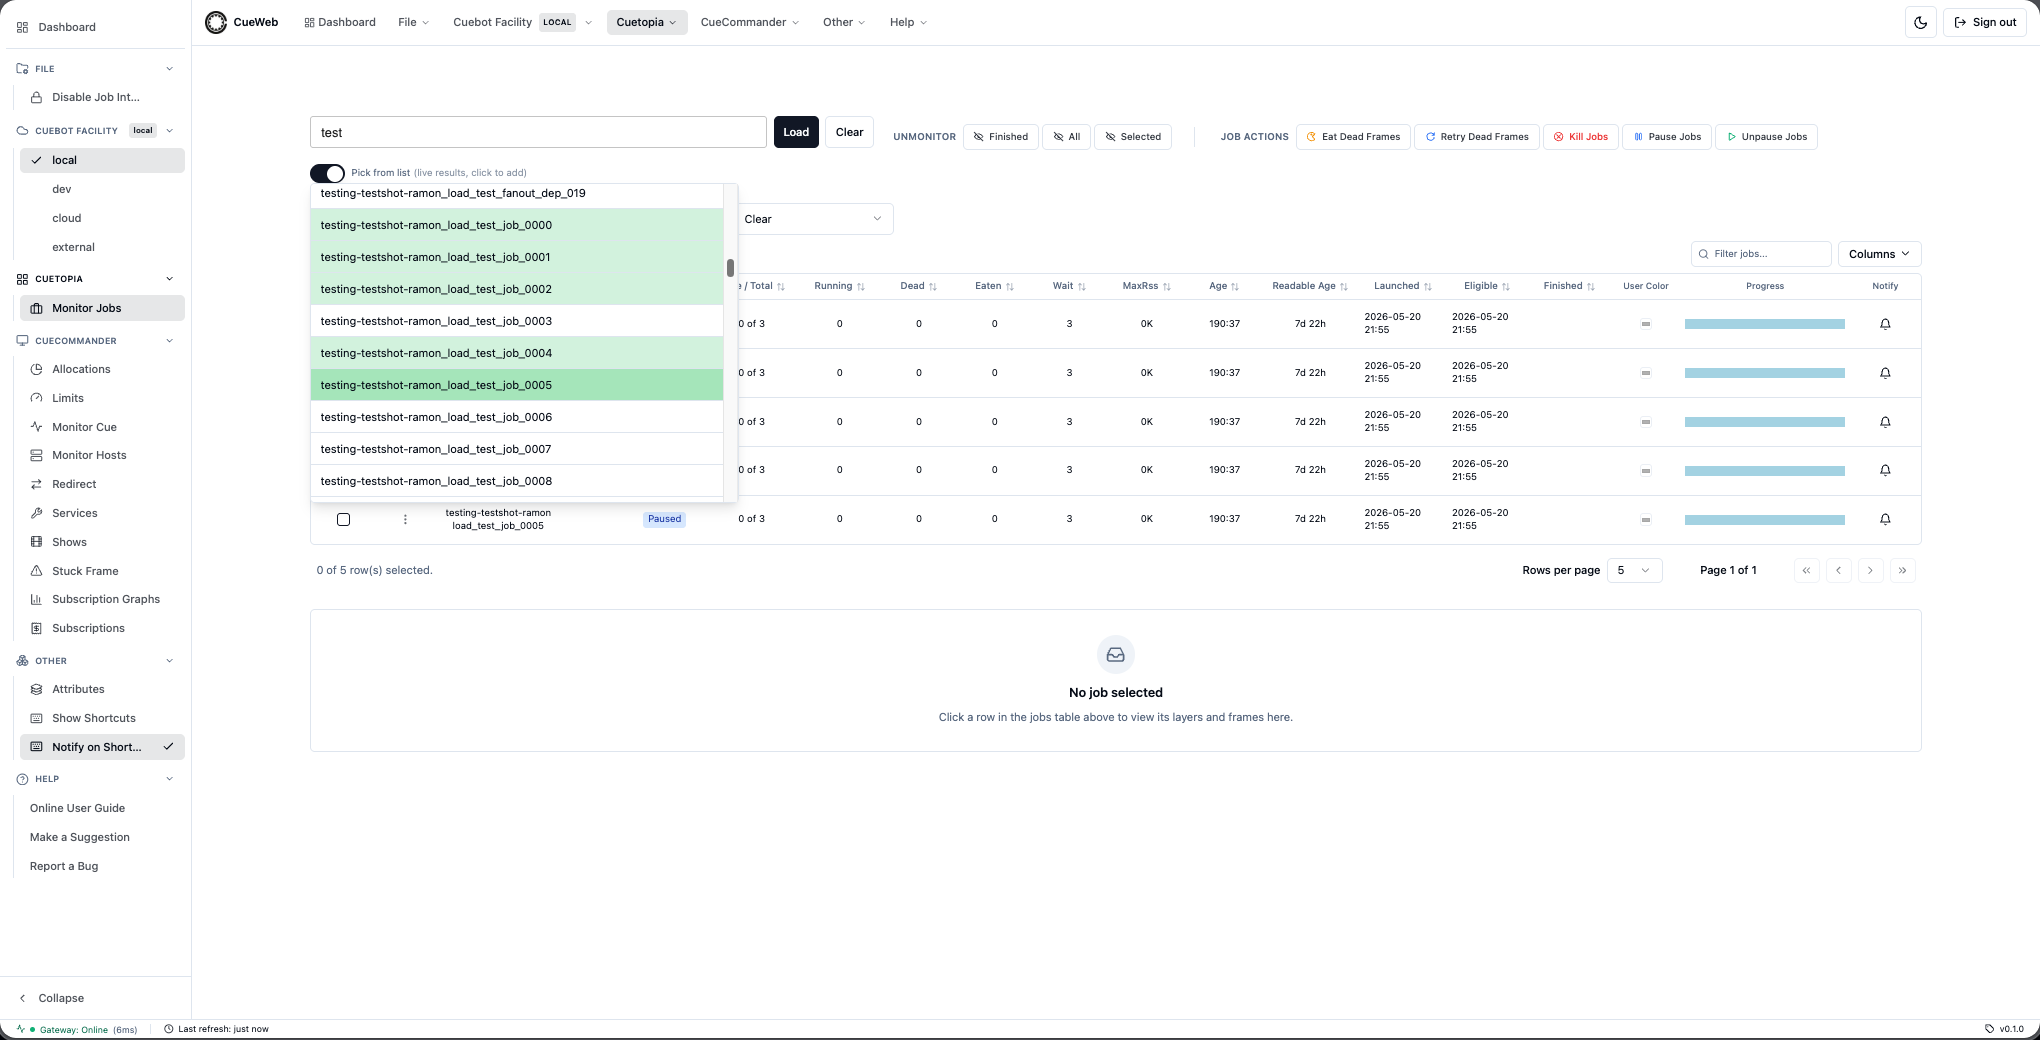Open the Cuetopia menu
This screenshot has height=1040, width=2040.
point(647,22)
